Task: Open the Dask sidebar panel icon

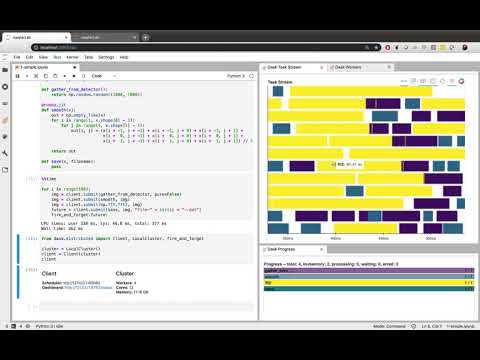Action: coord(5,120)
